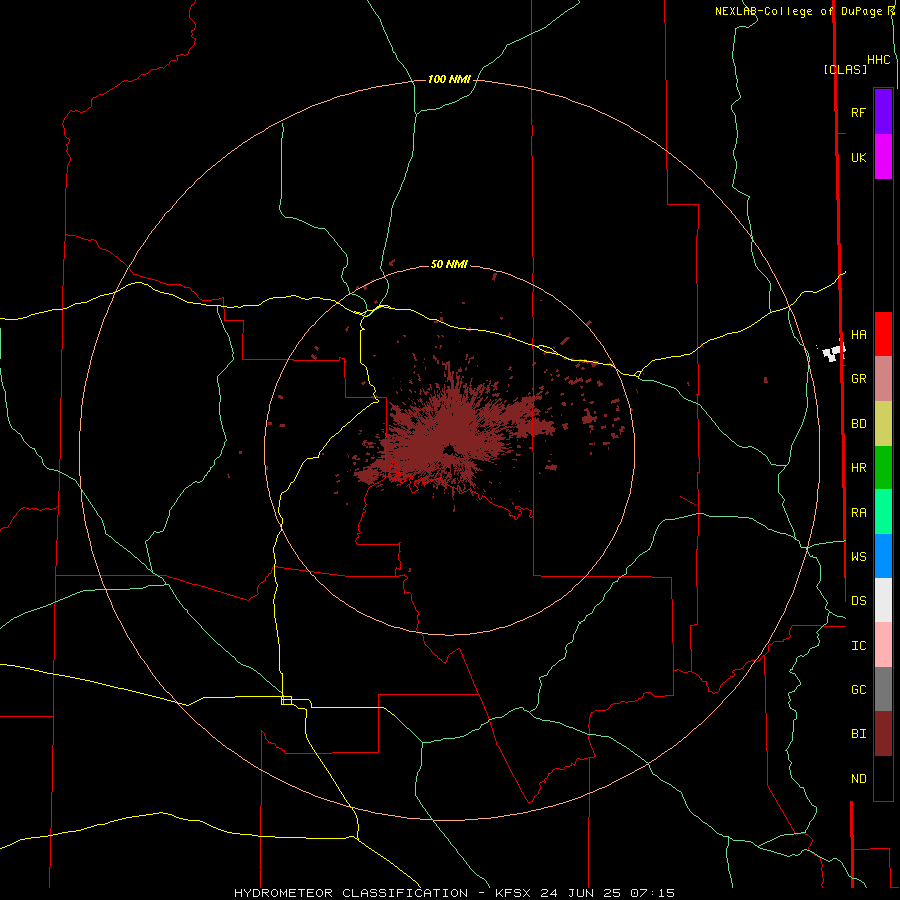Click the purple RF color swatch
Screen dimensions: 900x900
883,112
